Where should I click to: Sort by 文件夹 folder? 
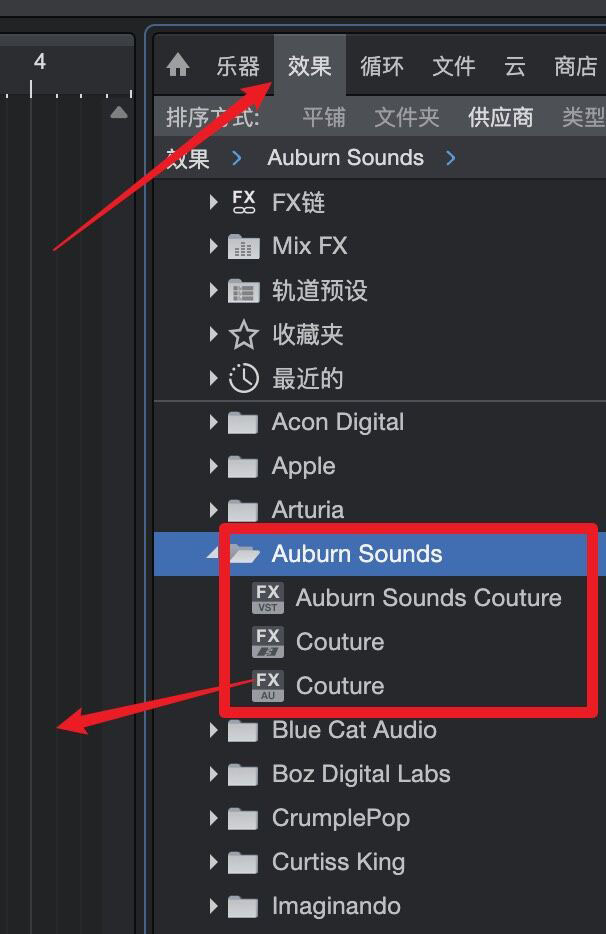click(x=407, y=117)
